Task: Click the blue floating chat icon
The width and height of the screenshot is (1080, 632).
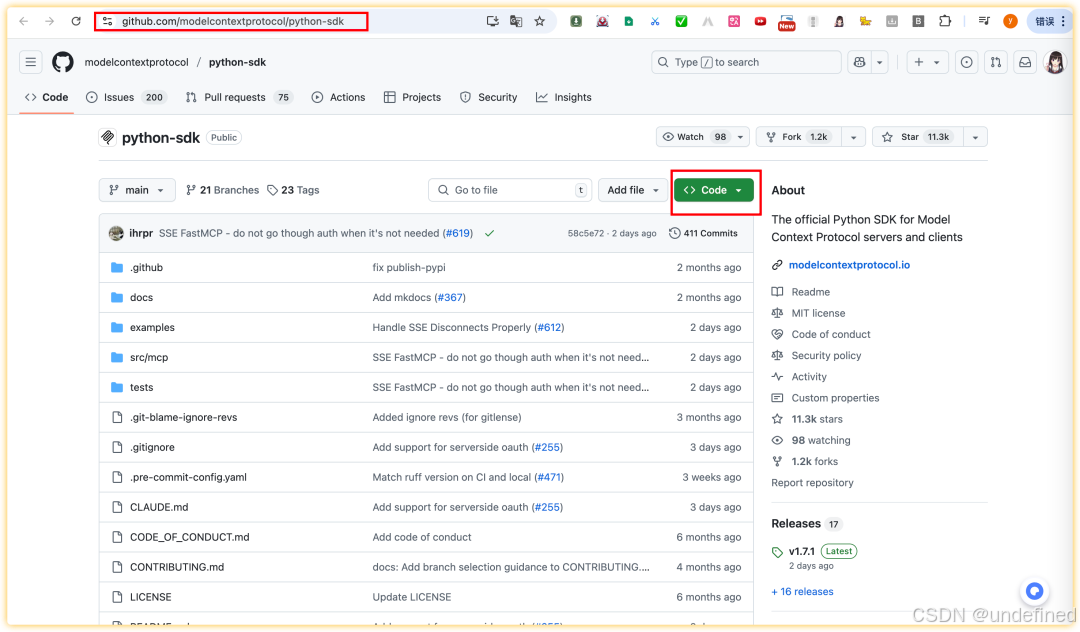Action: click(x=1035, y=591)
